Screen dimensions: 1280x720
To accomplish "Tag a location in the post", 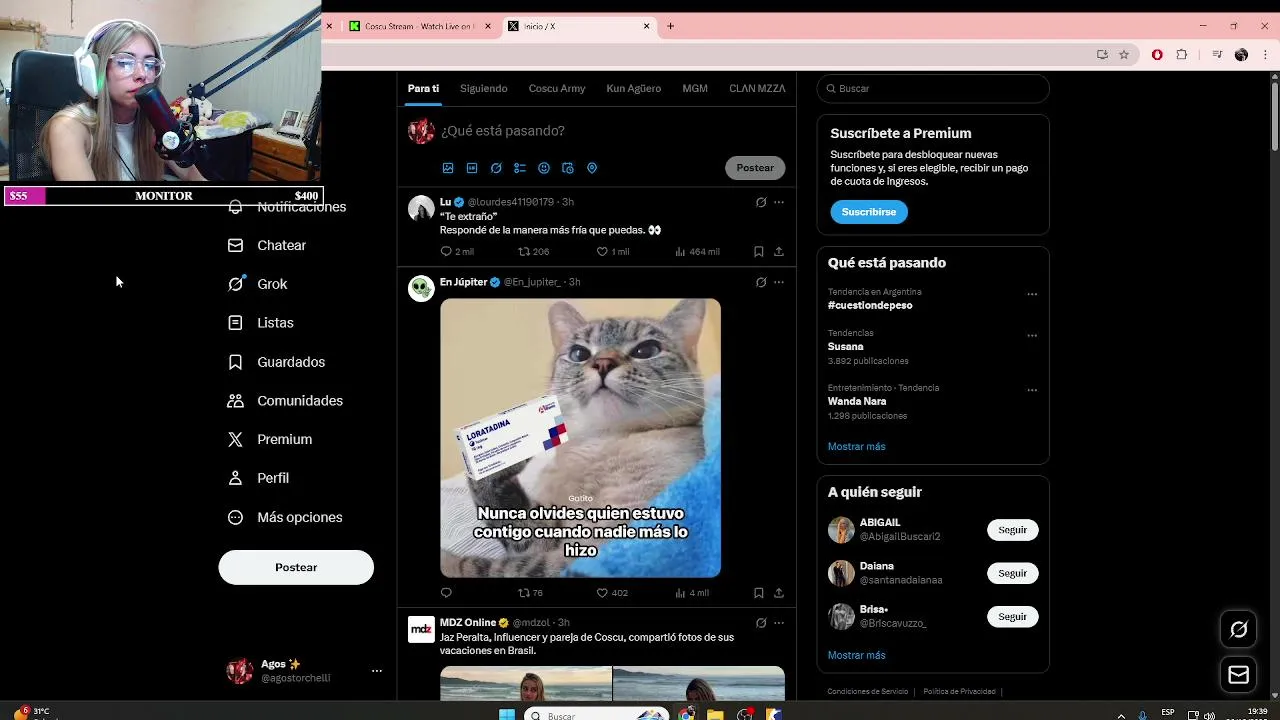I will point(592,168).
